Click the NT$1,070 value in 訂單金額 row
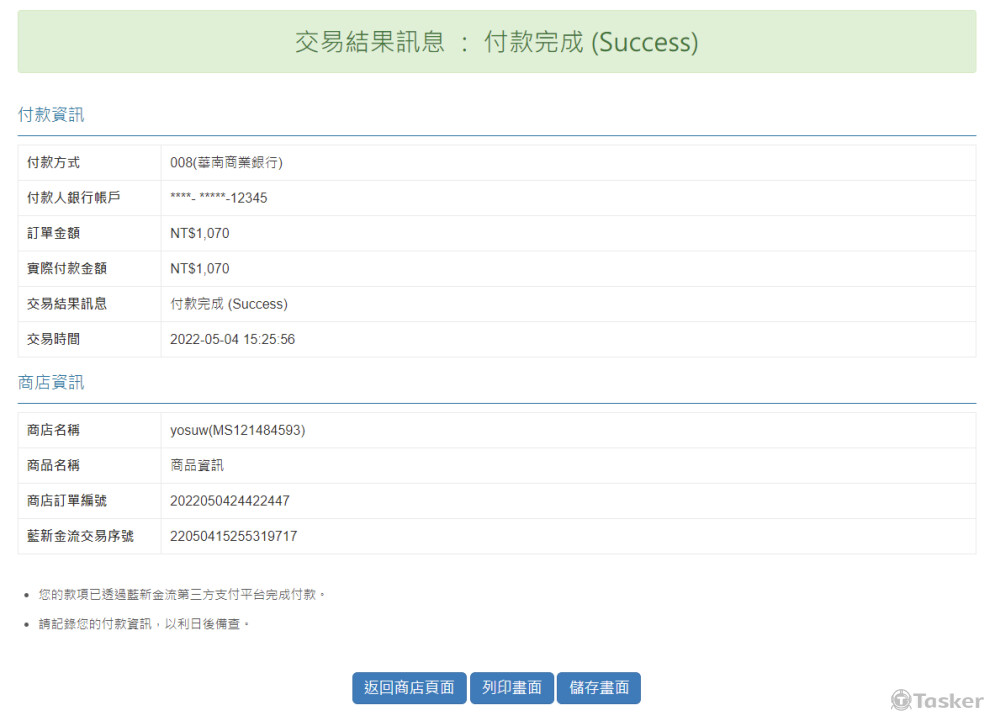Image resolution: width=1000 pixels, height=721 pixels. pos(200,233)
